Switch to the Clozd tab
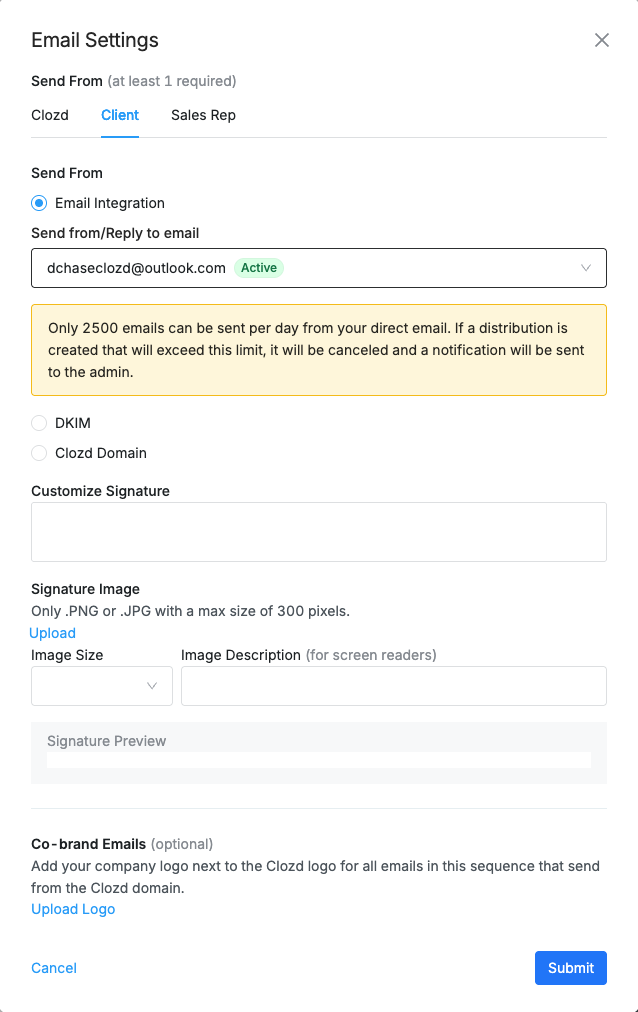The image size is (638, 1012). [50, 115]
